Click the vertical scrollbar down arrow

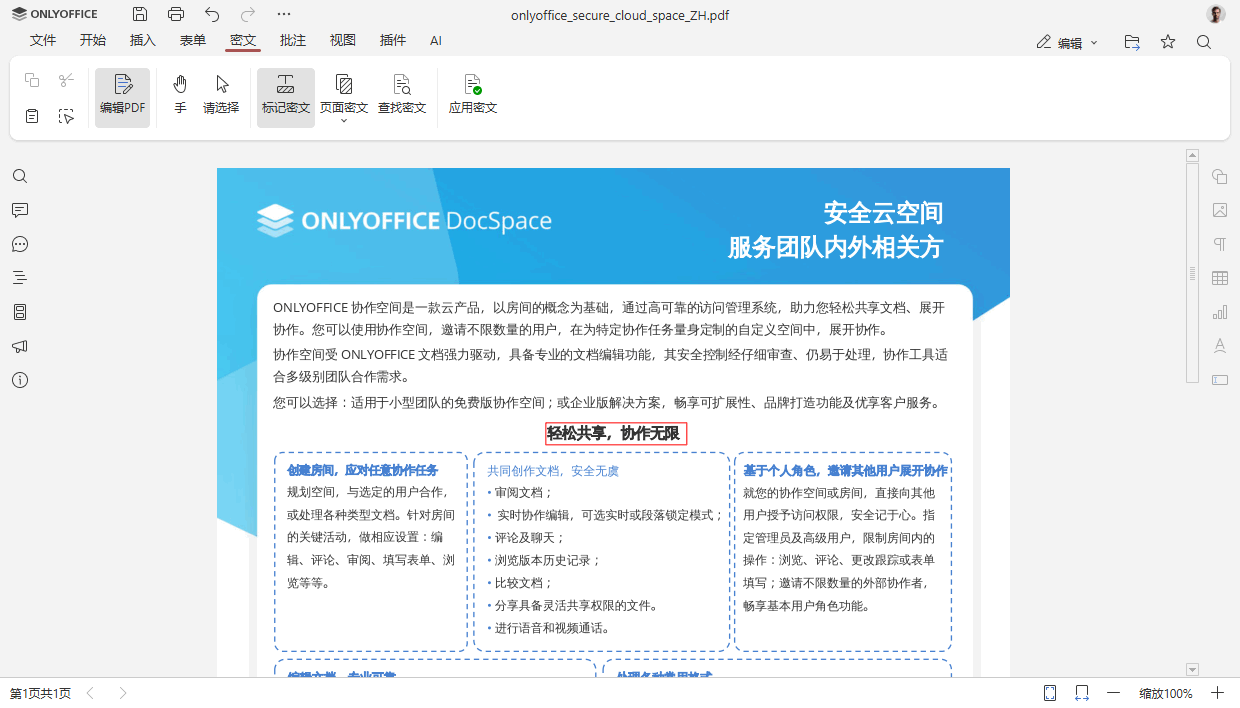click(x=1192, y=669)
